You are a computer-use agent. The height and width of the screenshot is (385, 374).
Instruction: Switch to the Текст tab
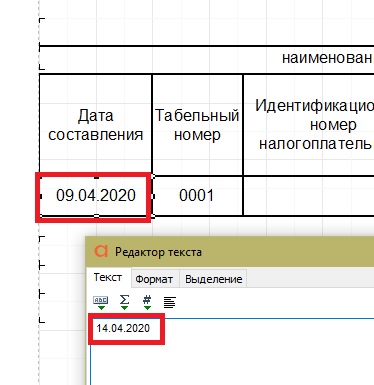click(108, 277)
